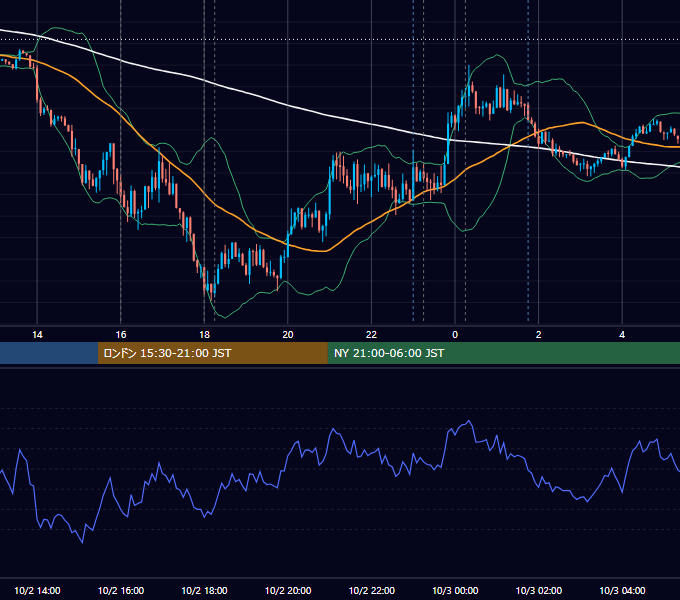
Task: Click the 10/3 00:00 date label
Action: click(x=455, y=590)
